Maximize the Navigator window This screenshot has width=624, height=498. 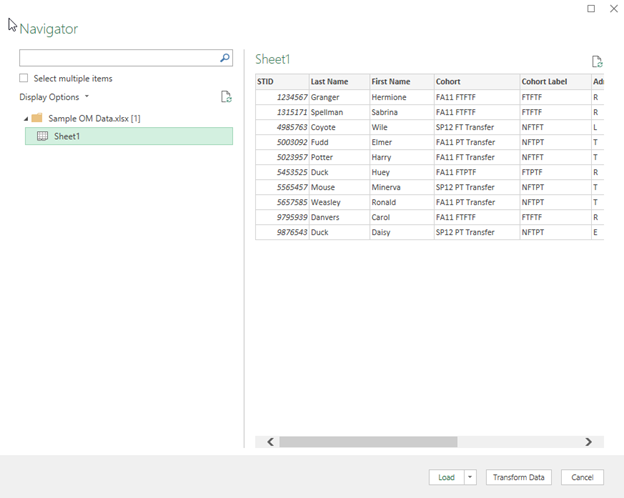(591, 8)
